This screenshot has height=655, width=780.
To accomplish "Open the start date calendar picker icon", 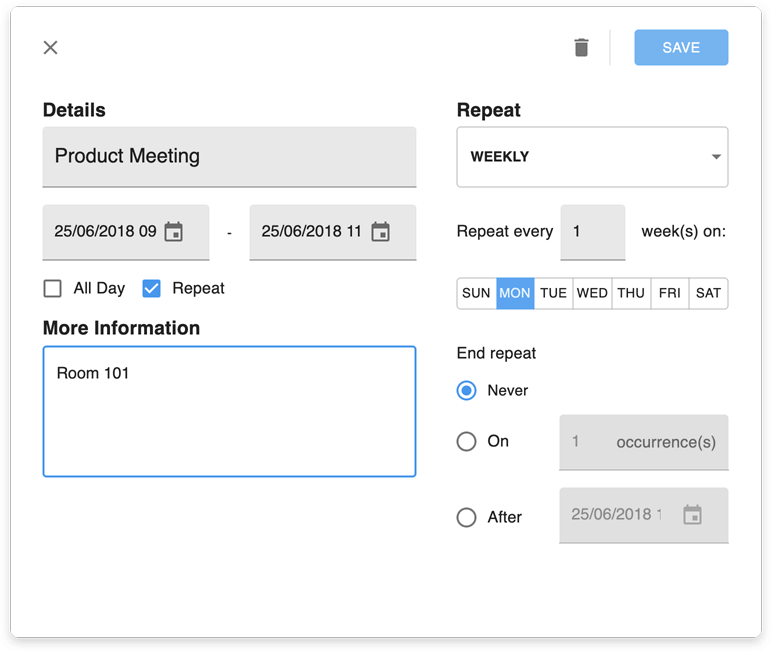I will [174, 232].
